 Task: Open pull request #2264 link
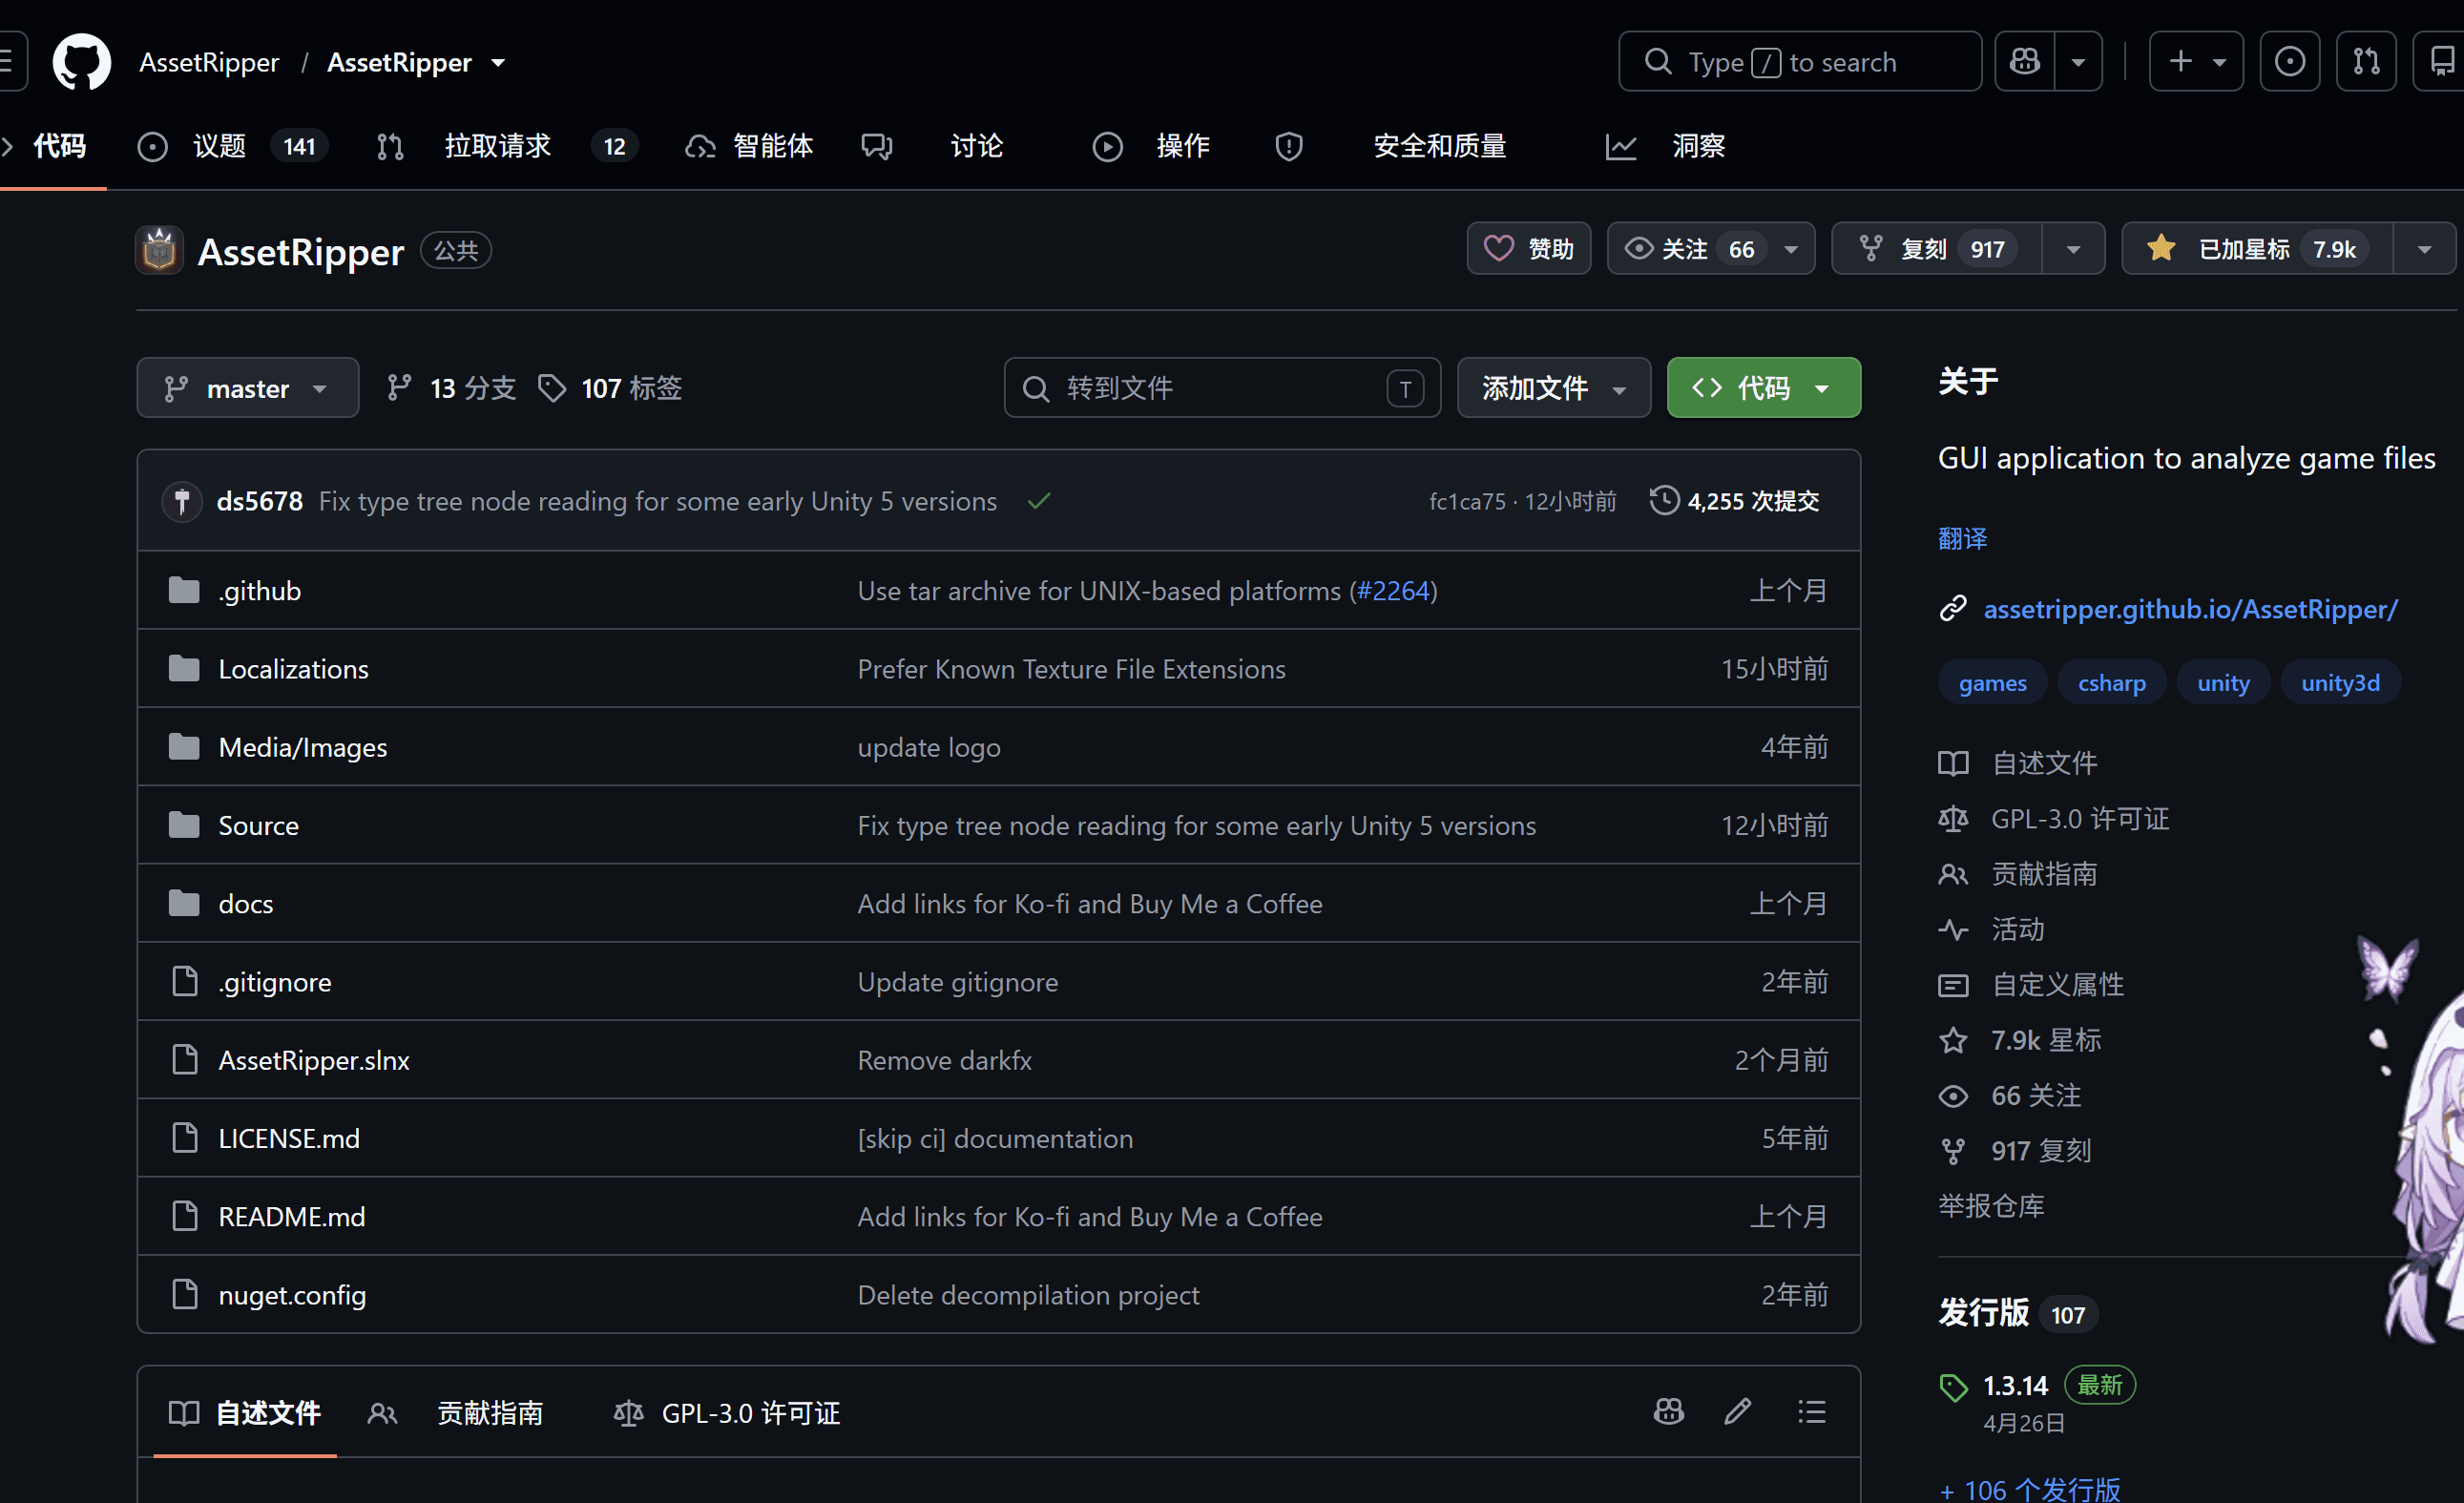1393,590
